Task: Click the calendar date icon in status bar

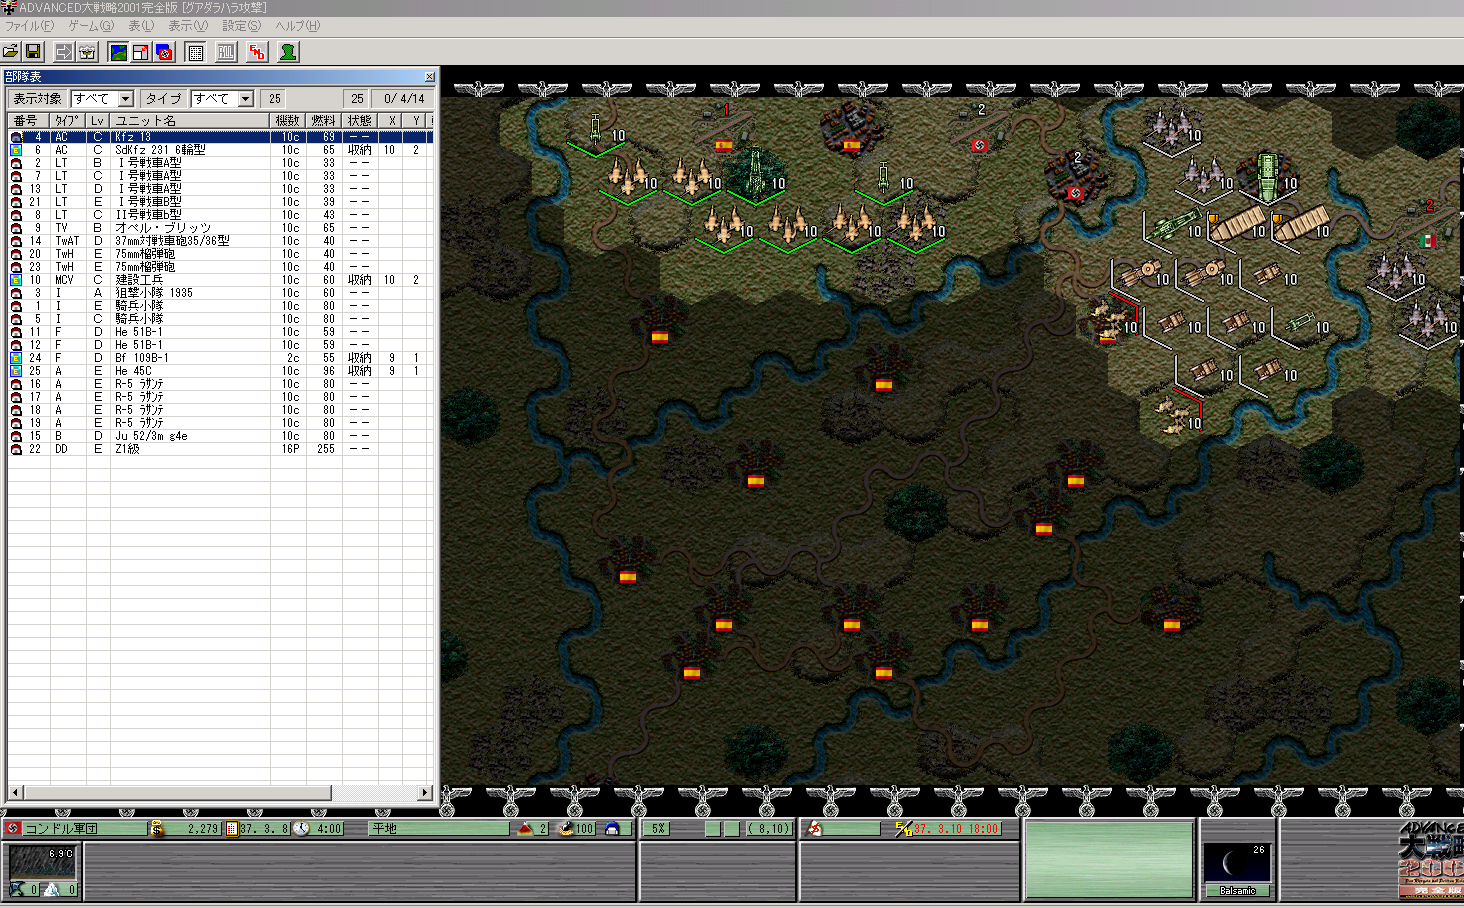Action: (x=232, y=828)
